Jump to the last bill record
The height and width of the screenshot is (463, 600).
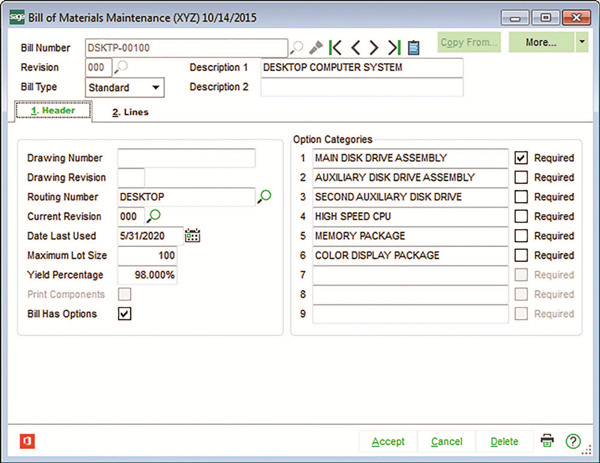point(394,48)
